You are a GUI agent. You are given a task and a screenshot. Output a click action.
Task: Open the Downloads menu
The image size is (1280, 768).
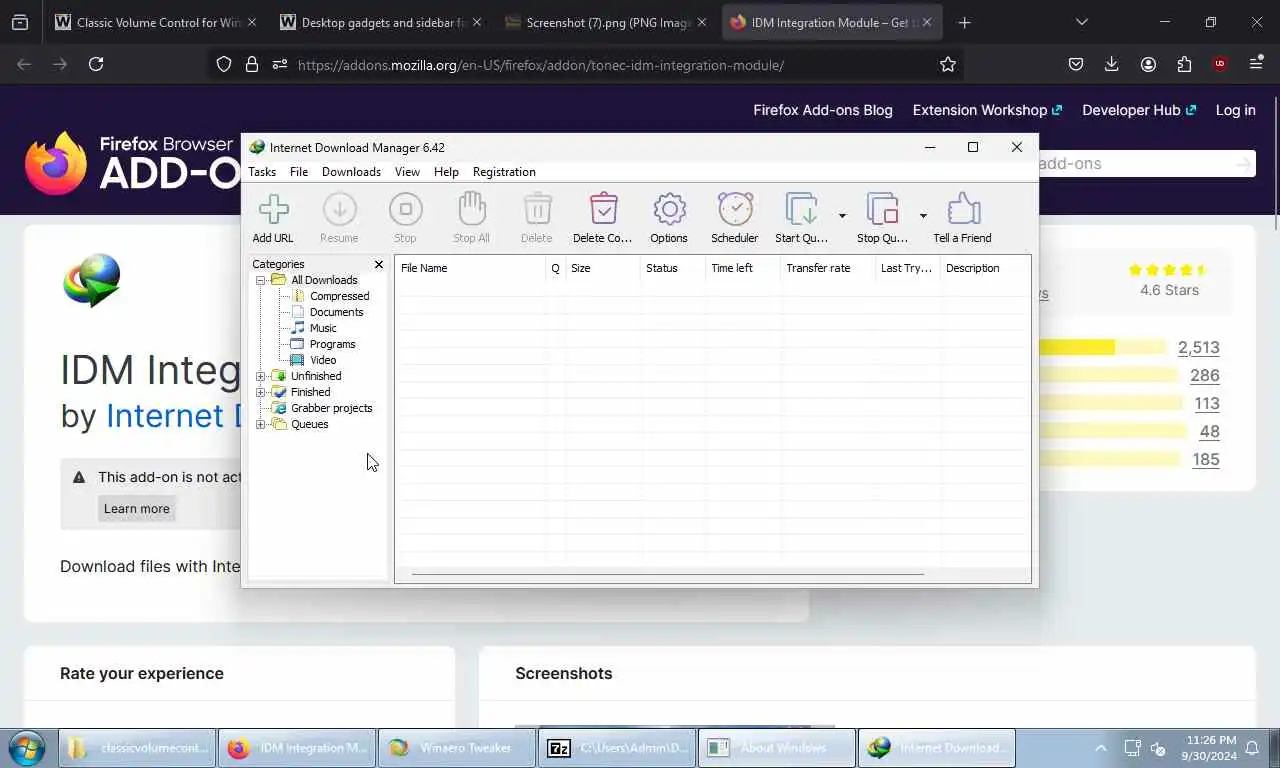[351, 172]
